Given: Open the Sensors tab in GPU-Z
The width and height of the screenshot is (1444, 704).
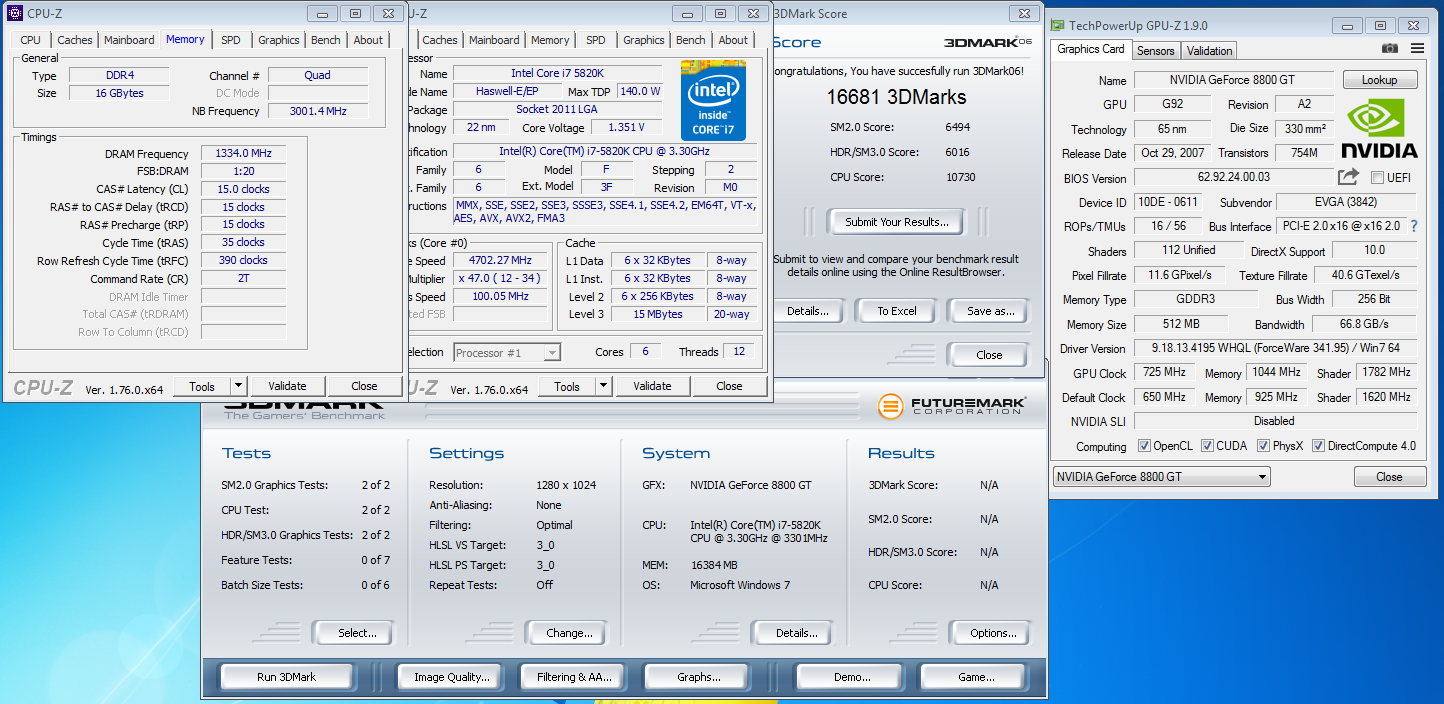Looking at the screenshot, I should 1156,50.
